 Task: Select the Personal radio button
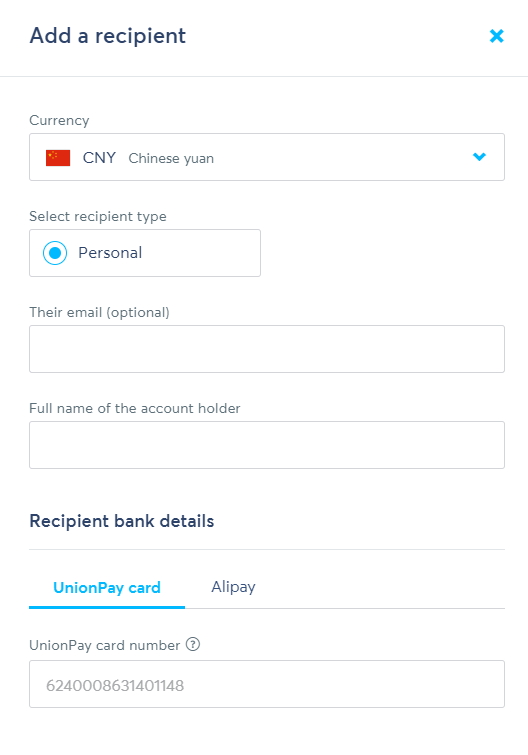[55, 253]
